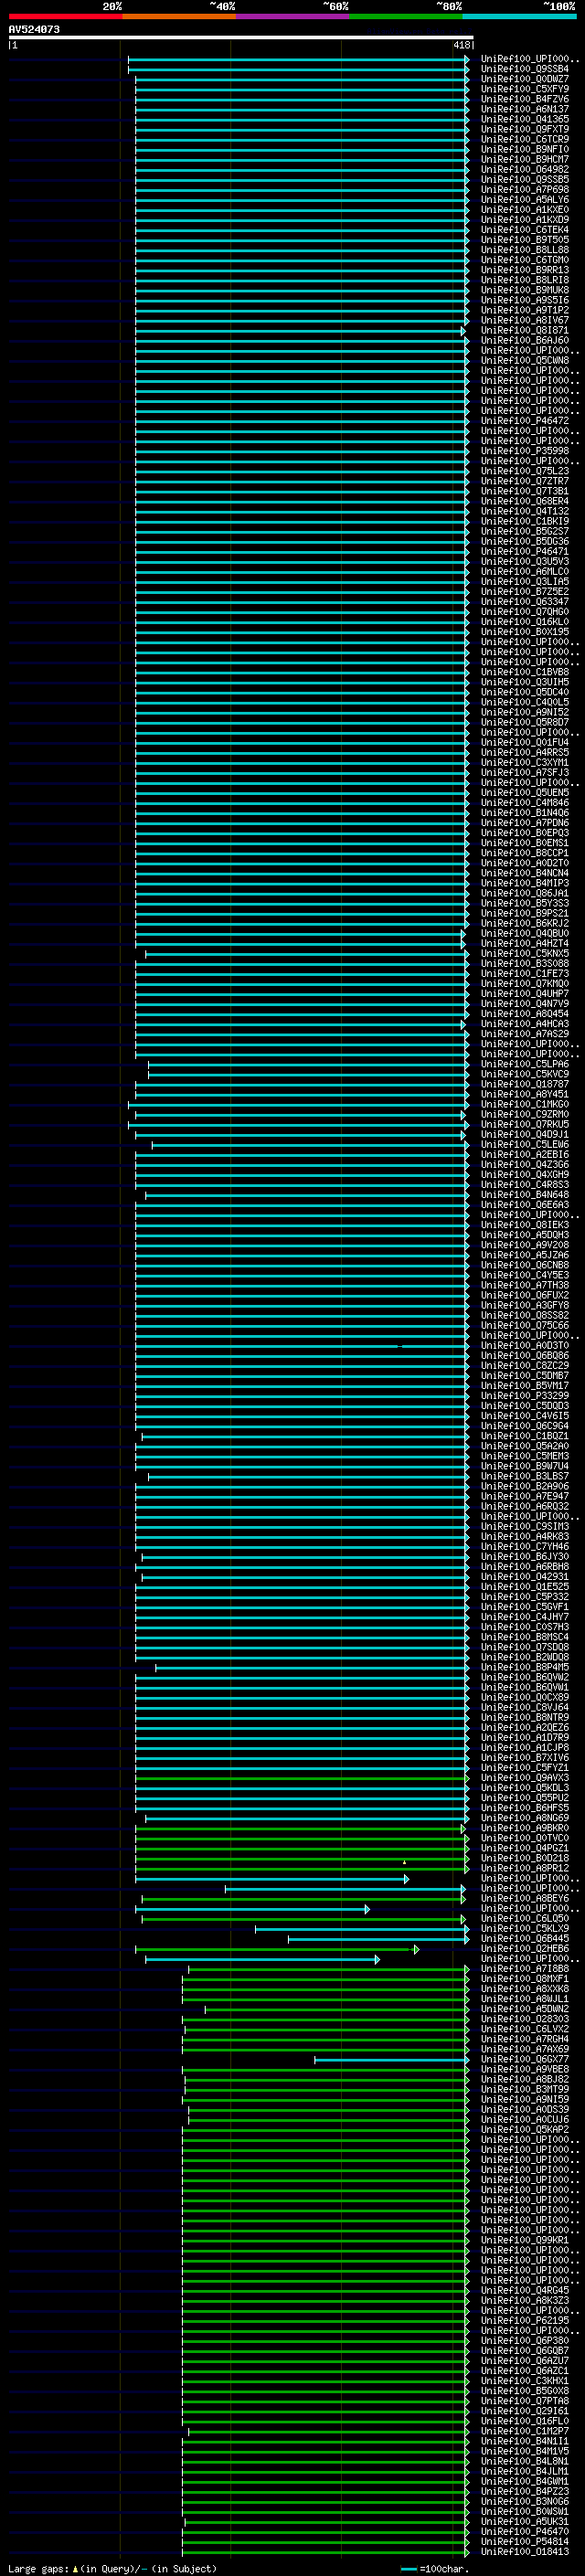Click the orange ~40% identity color segment

click(178, 16)
